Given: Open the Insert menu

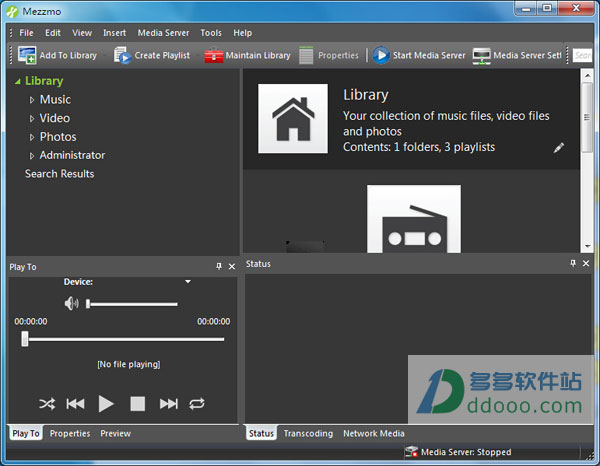Looking at the screenshot, I should pos(114,33).
